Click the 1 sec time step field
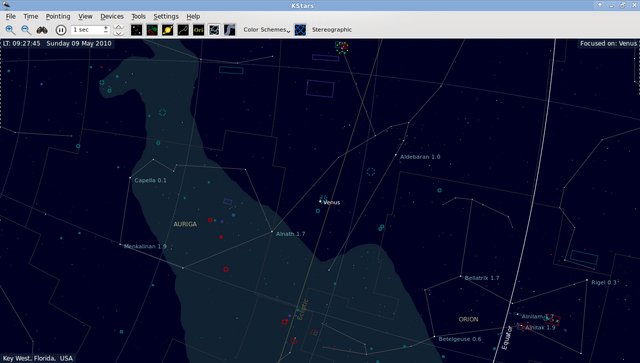Screen dimensions: 640x363 click(90, 30)
